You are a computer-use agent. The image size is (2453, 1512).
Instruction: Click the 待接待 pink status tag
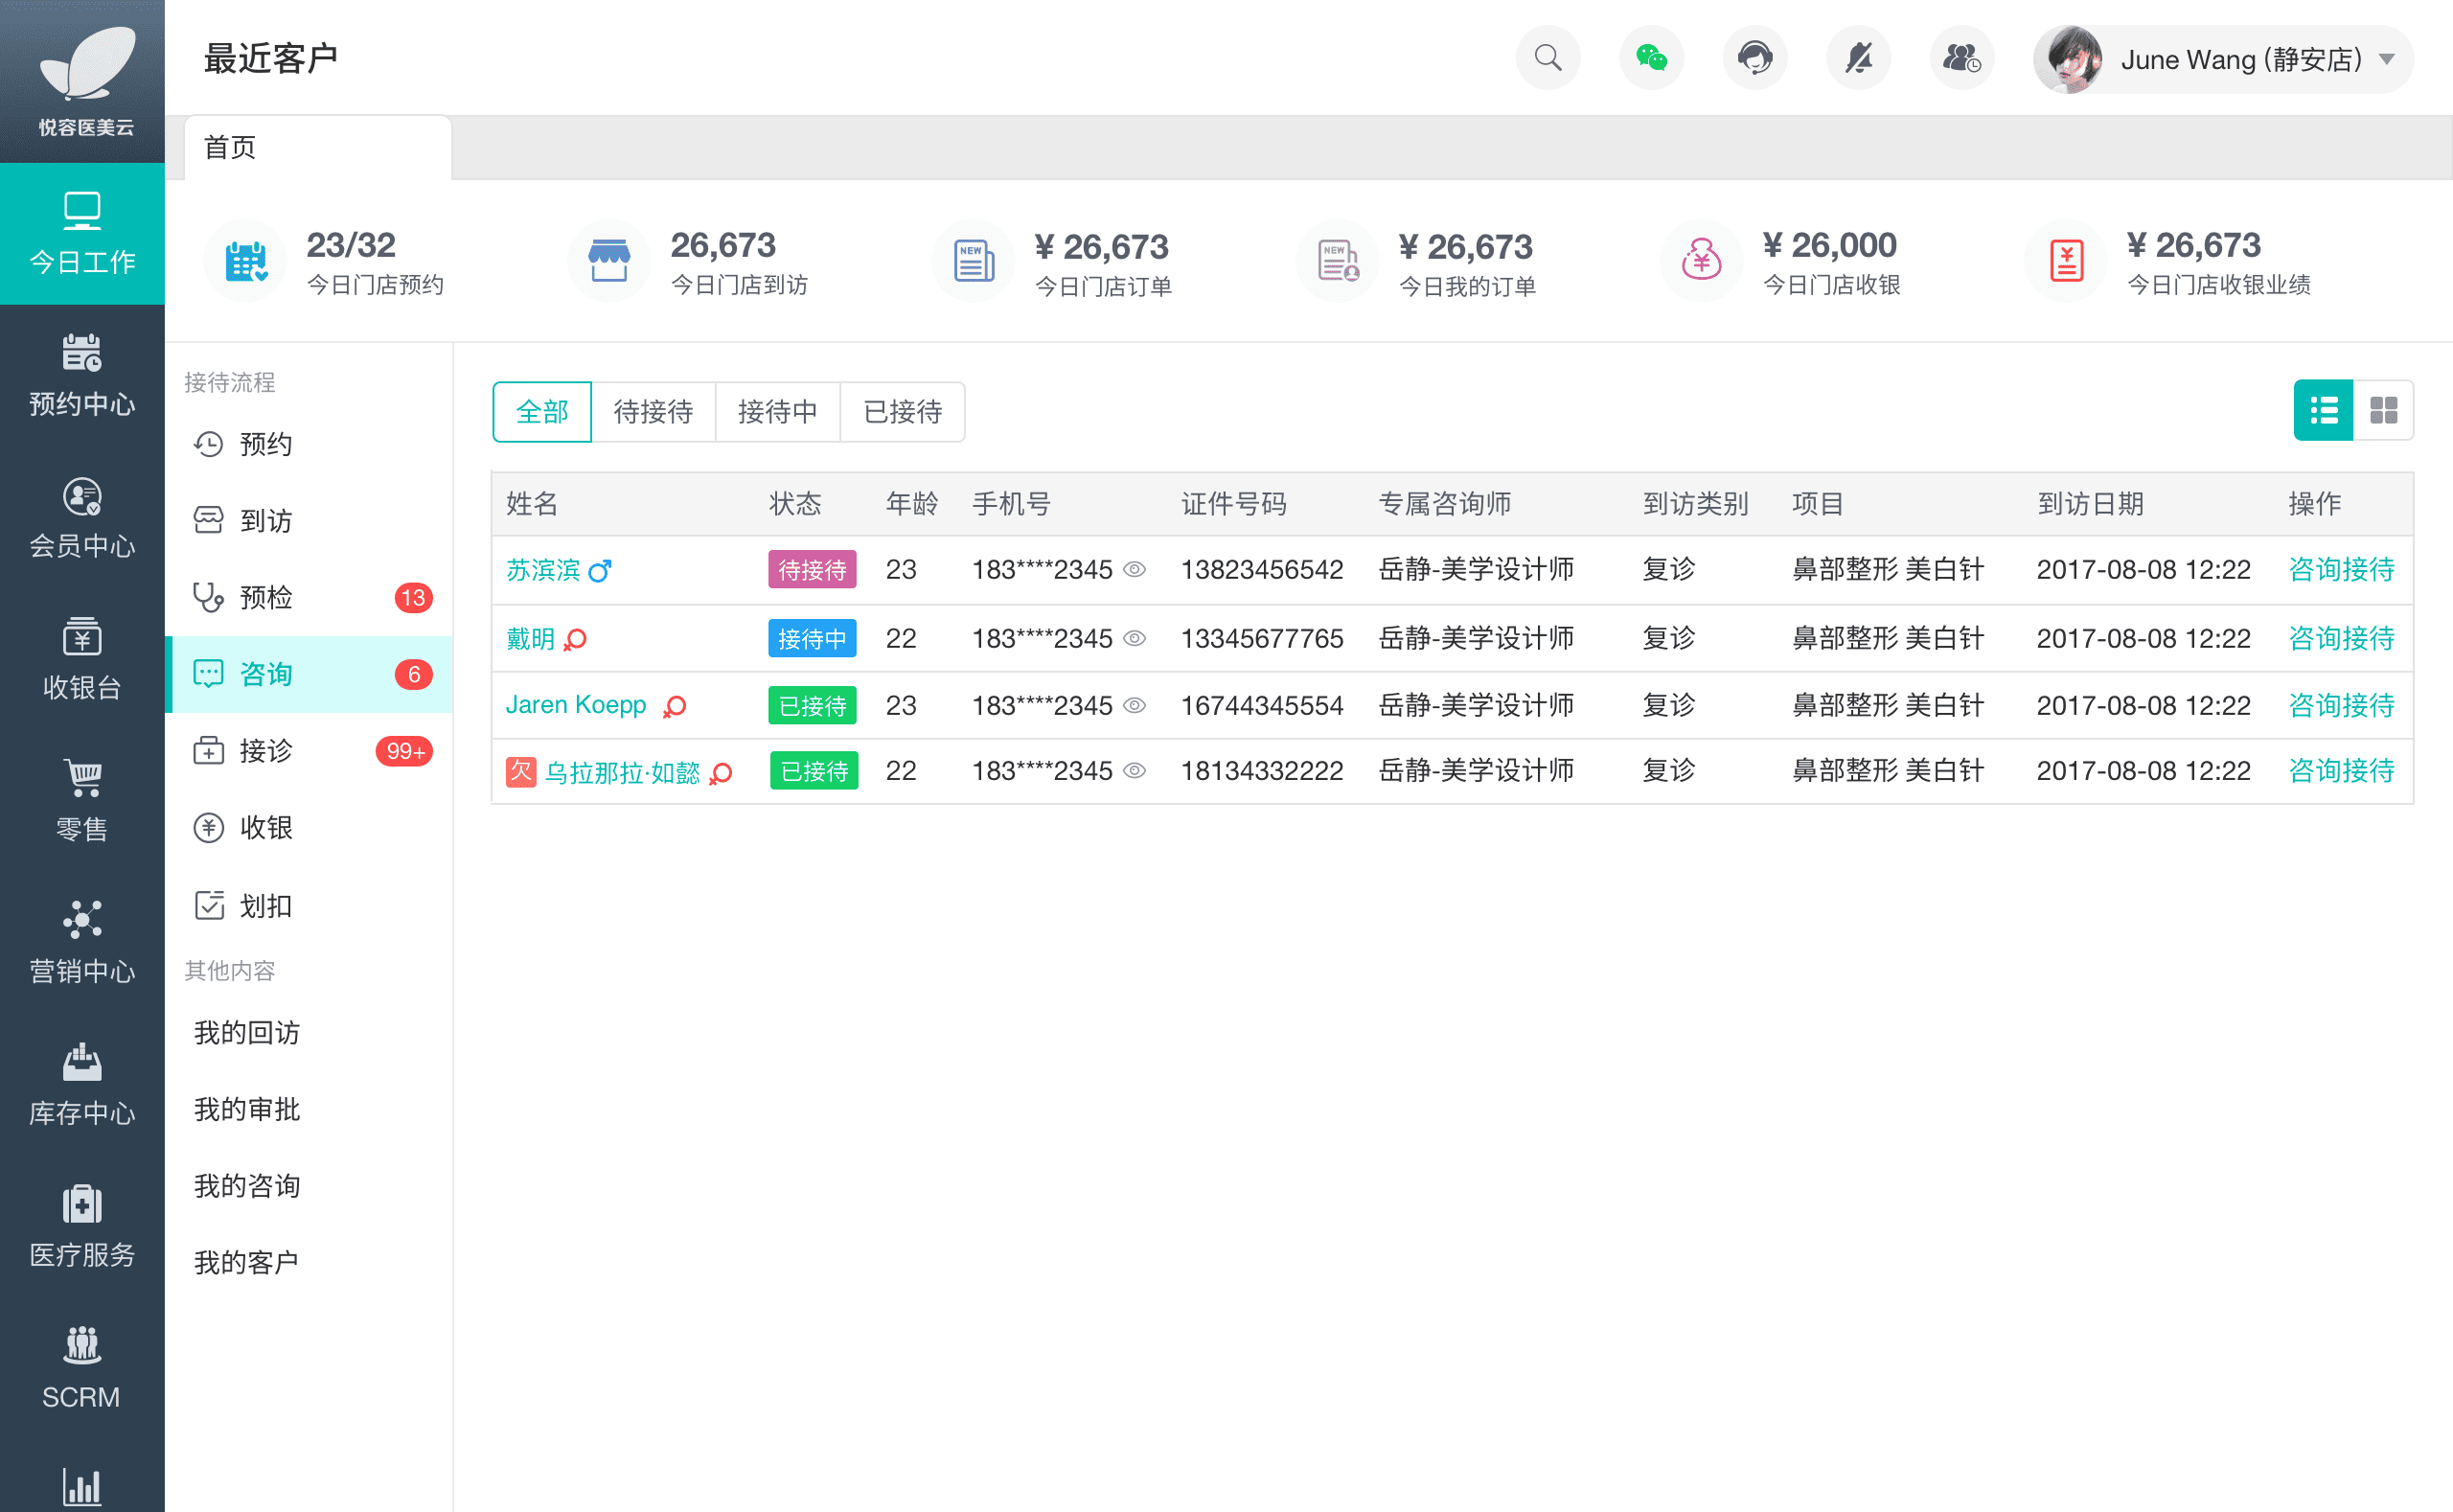pyautogui.click(x=811, y=570)
